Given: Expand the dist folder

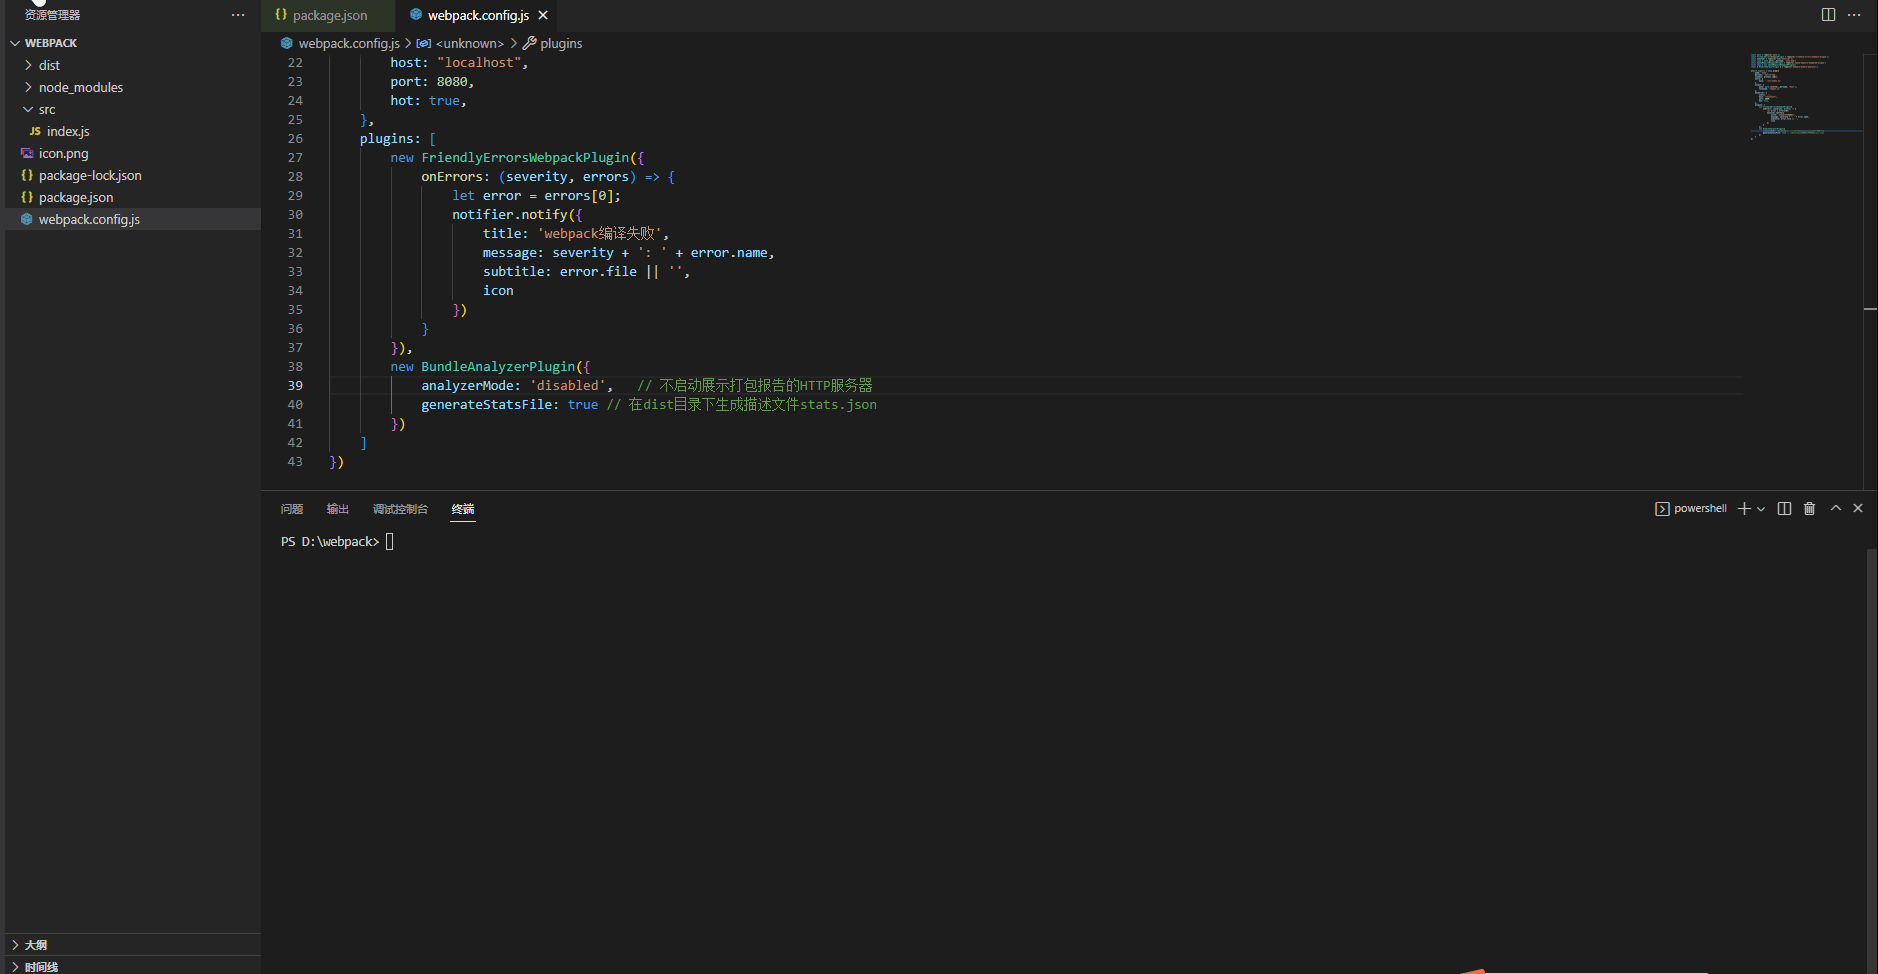Looking at the screenshot, I should click(49, 64).
